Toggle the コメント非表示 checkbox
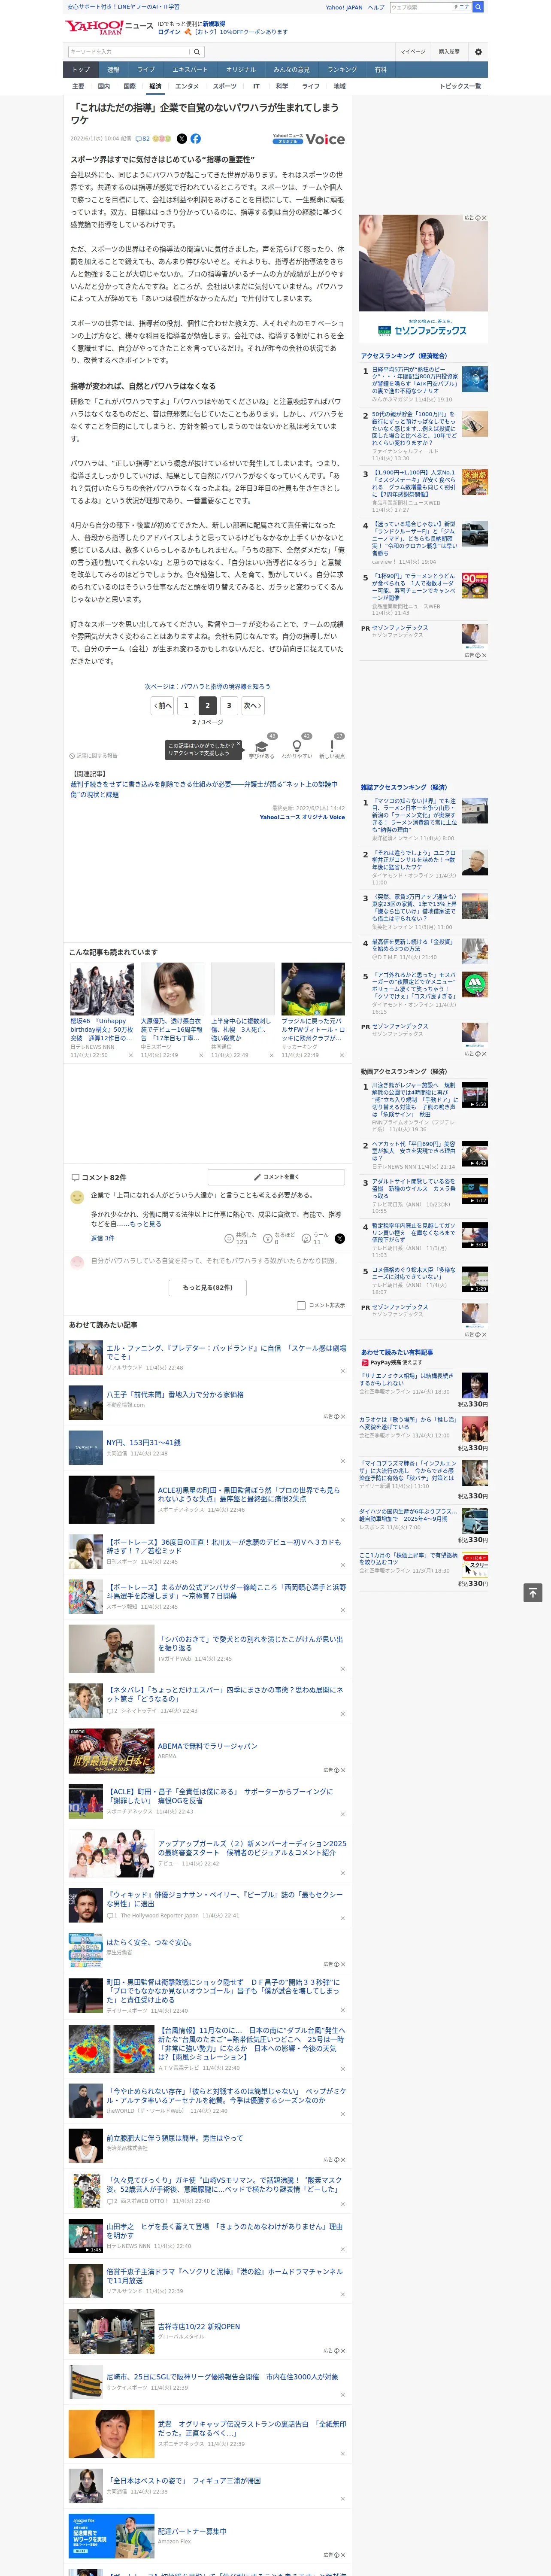Screen dimensions: 551x2576 (301, 1305)
